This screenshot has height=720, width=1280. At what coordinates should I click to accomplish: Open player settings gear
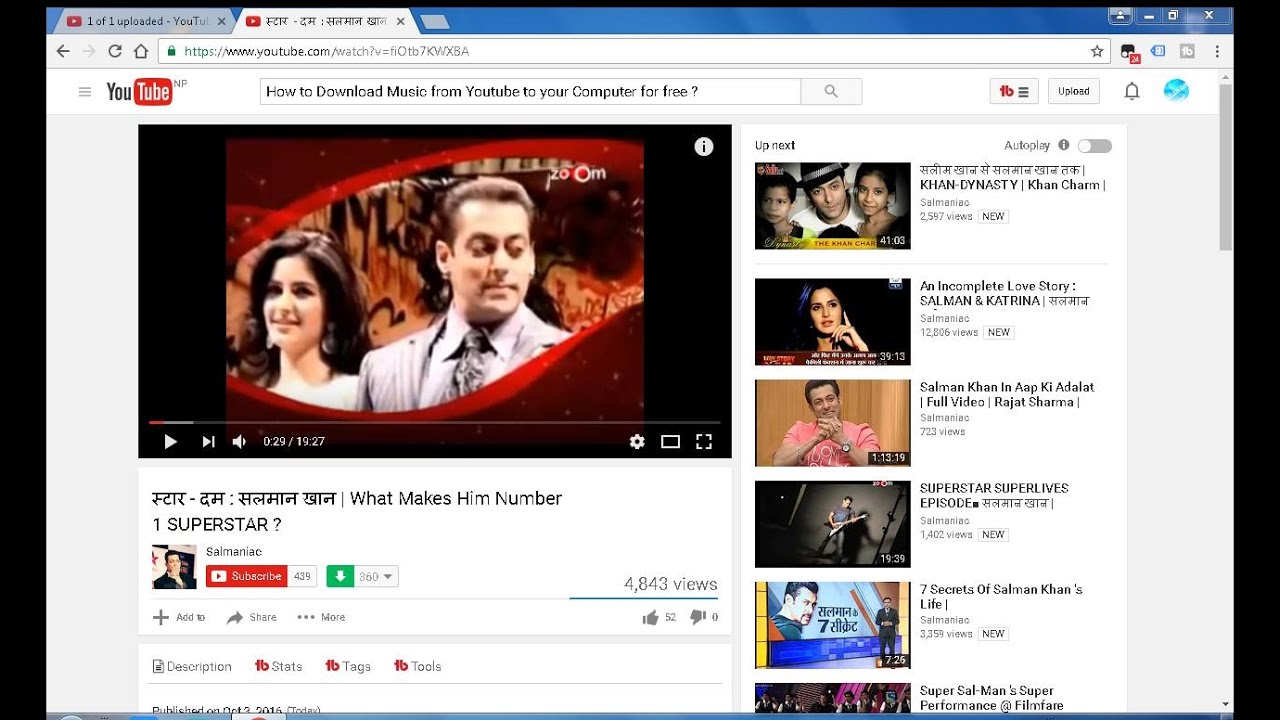[637, 441]
